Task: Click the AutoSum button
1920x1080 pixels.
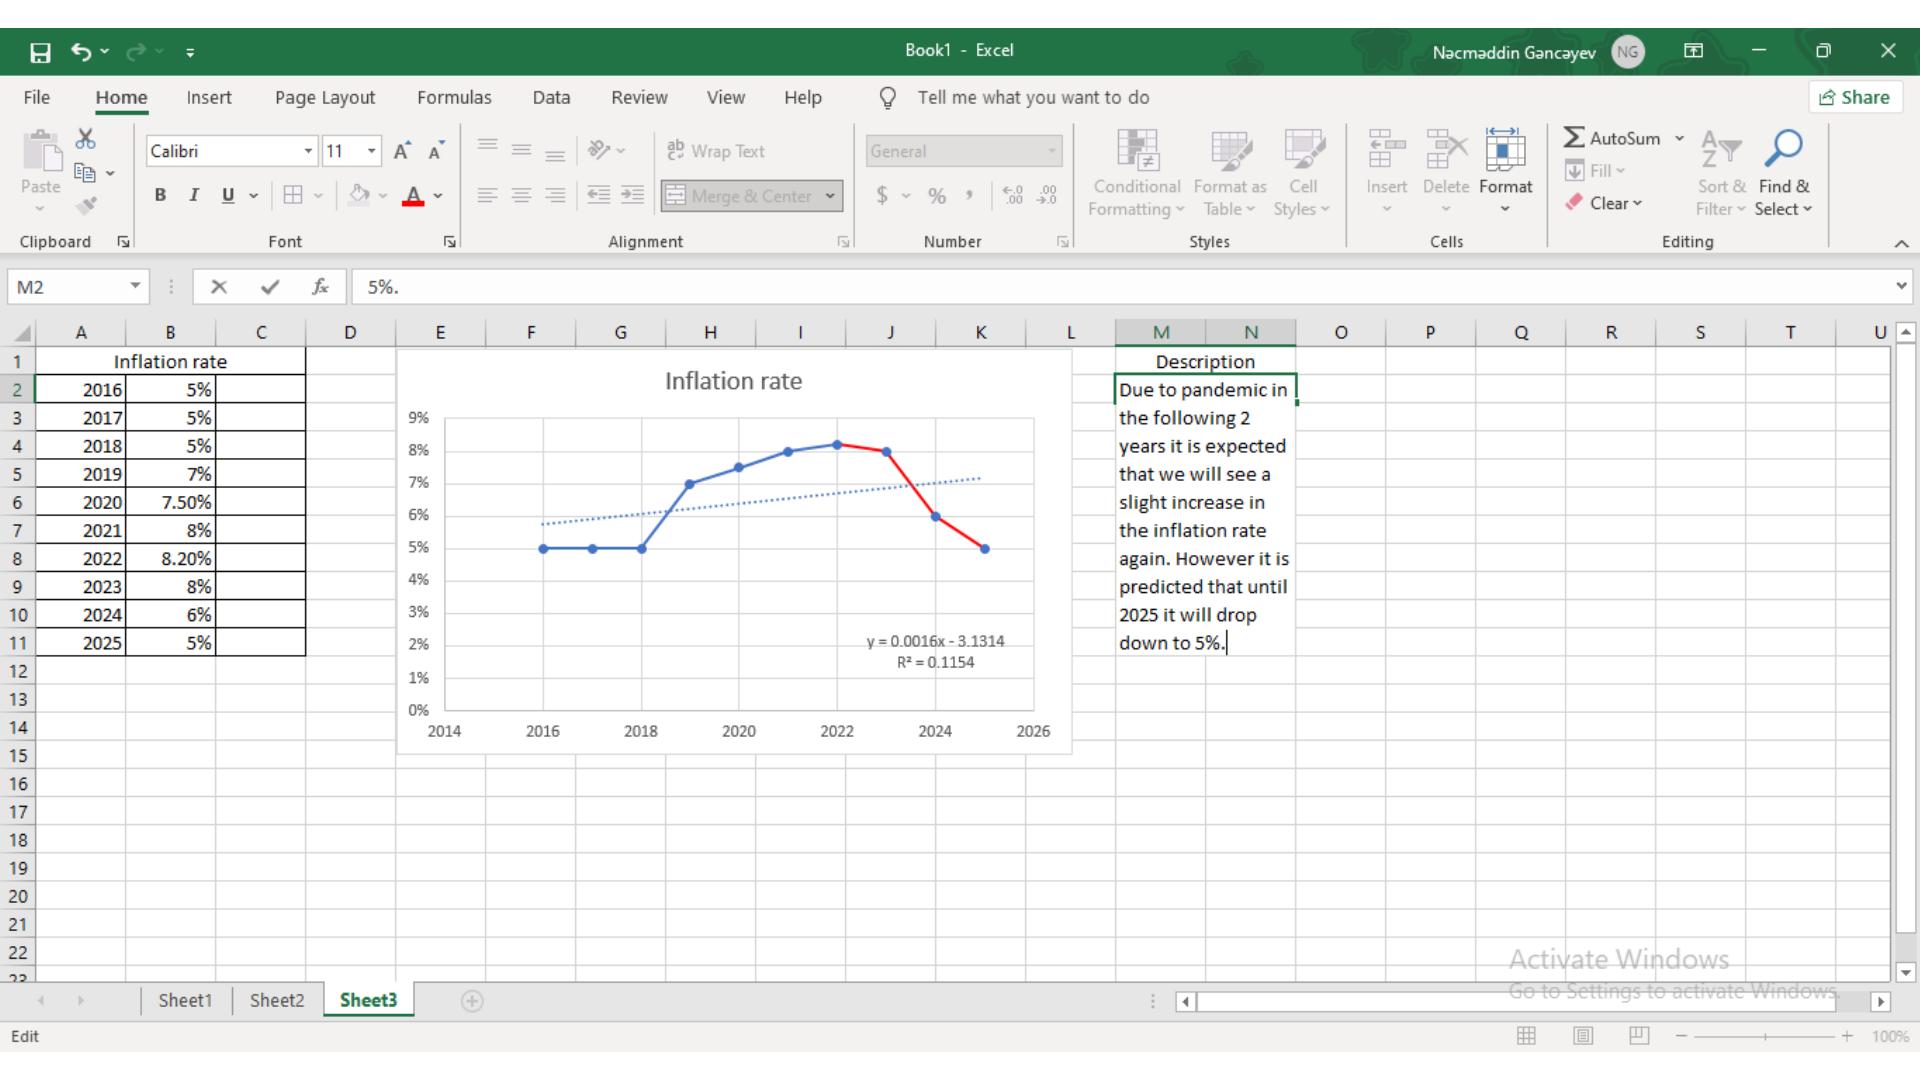Action: tap(1611, 138)
